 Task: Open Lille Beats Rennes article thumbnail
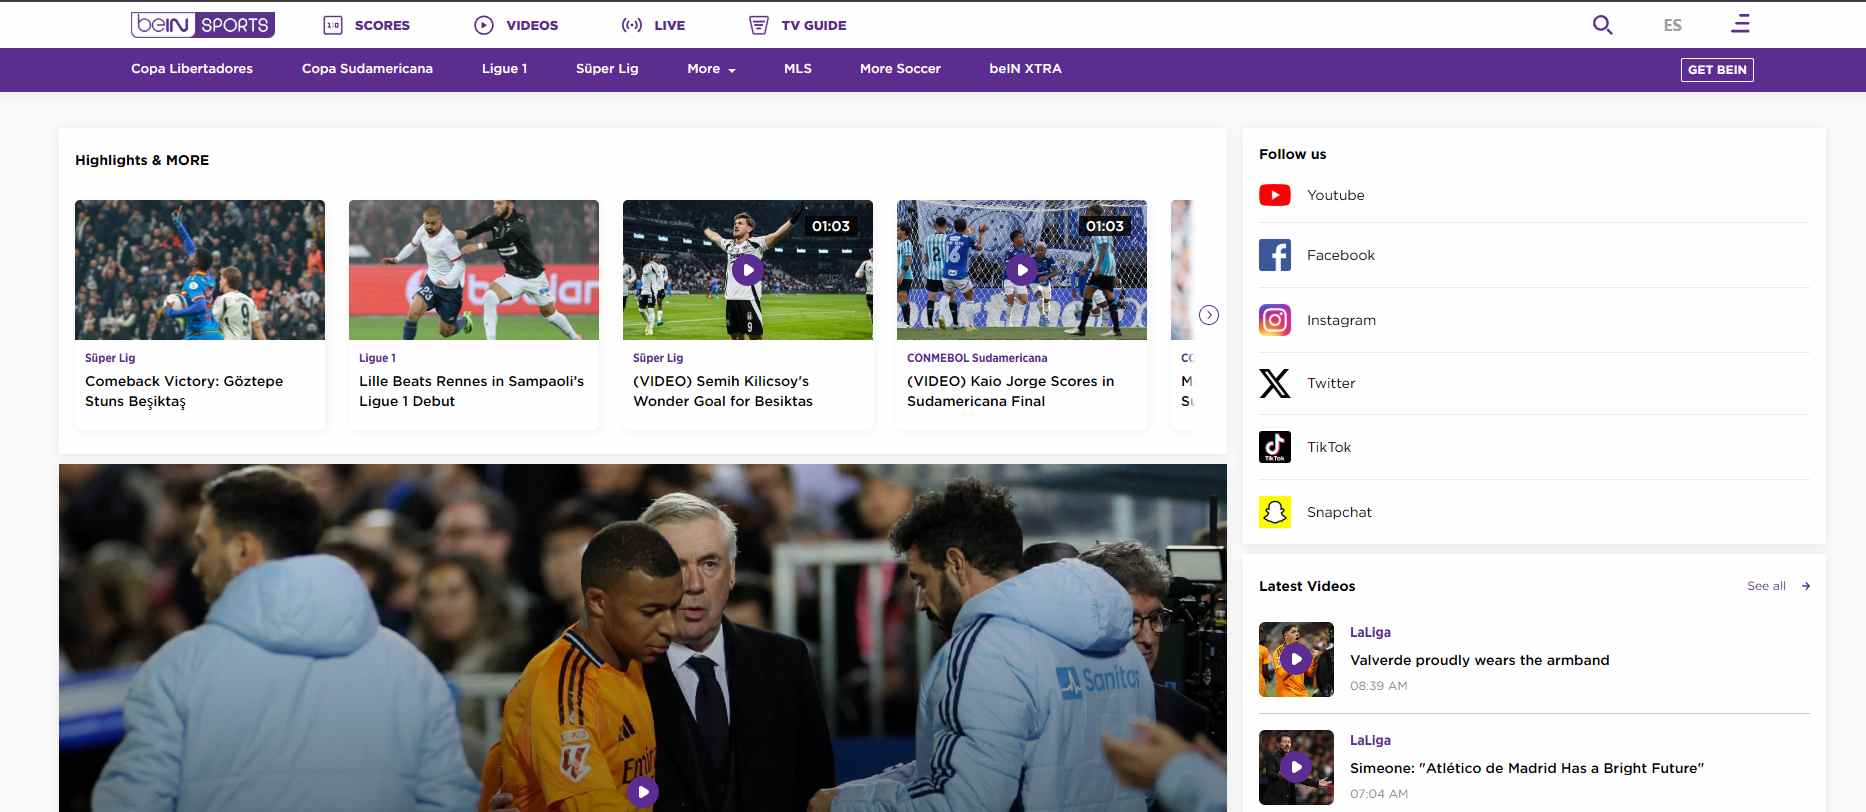pyautogui.click(x=474, y=270)
